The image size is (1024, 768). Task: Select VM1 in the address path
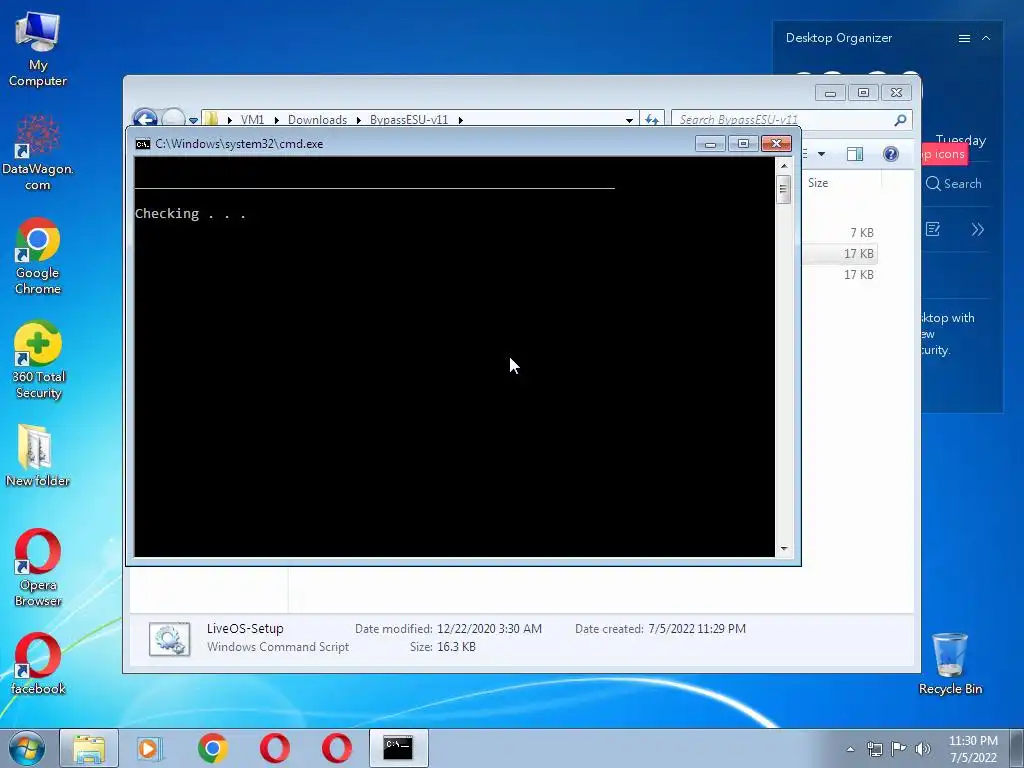(252, 120)
